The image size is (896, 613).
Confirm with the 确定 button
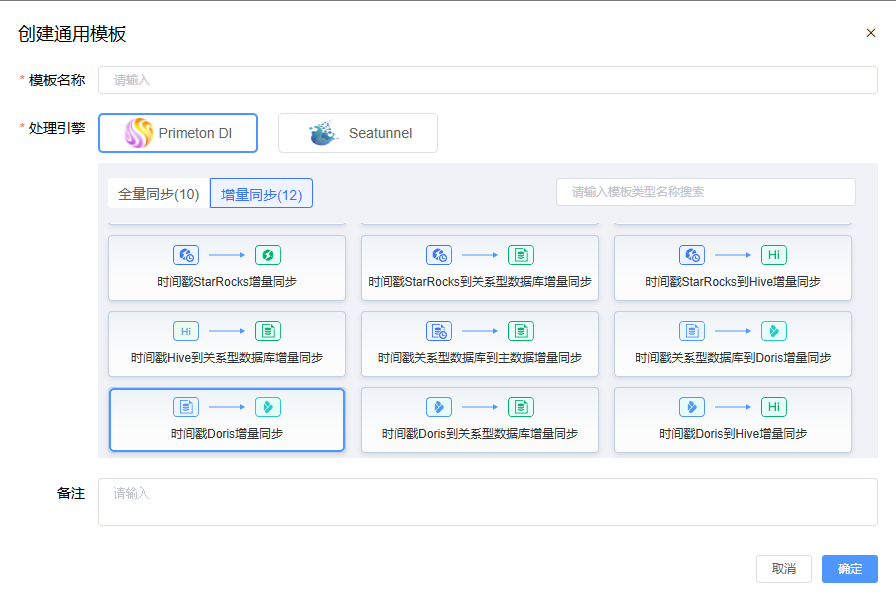[849, 569]
